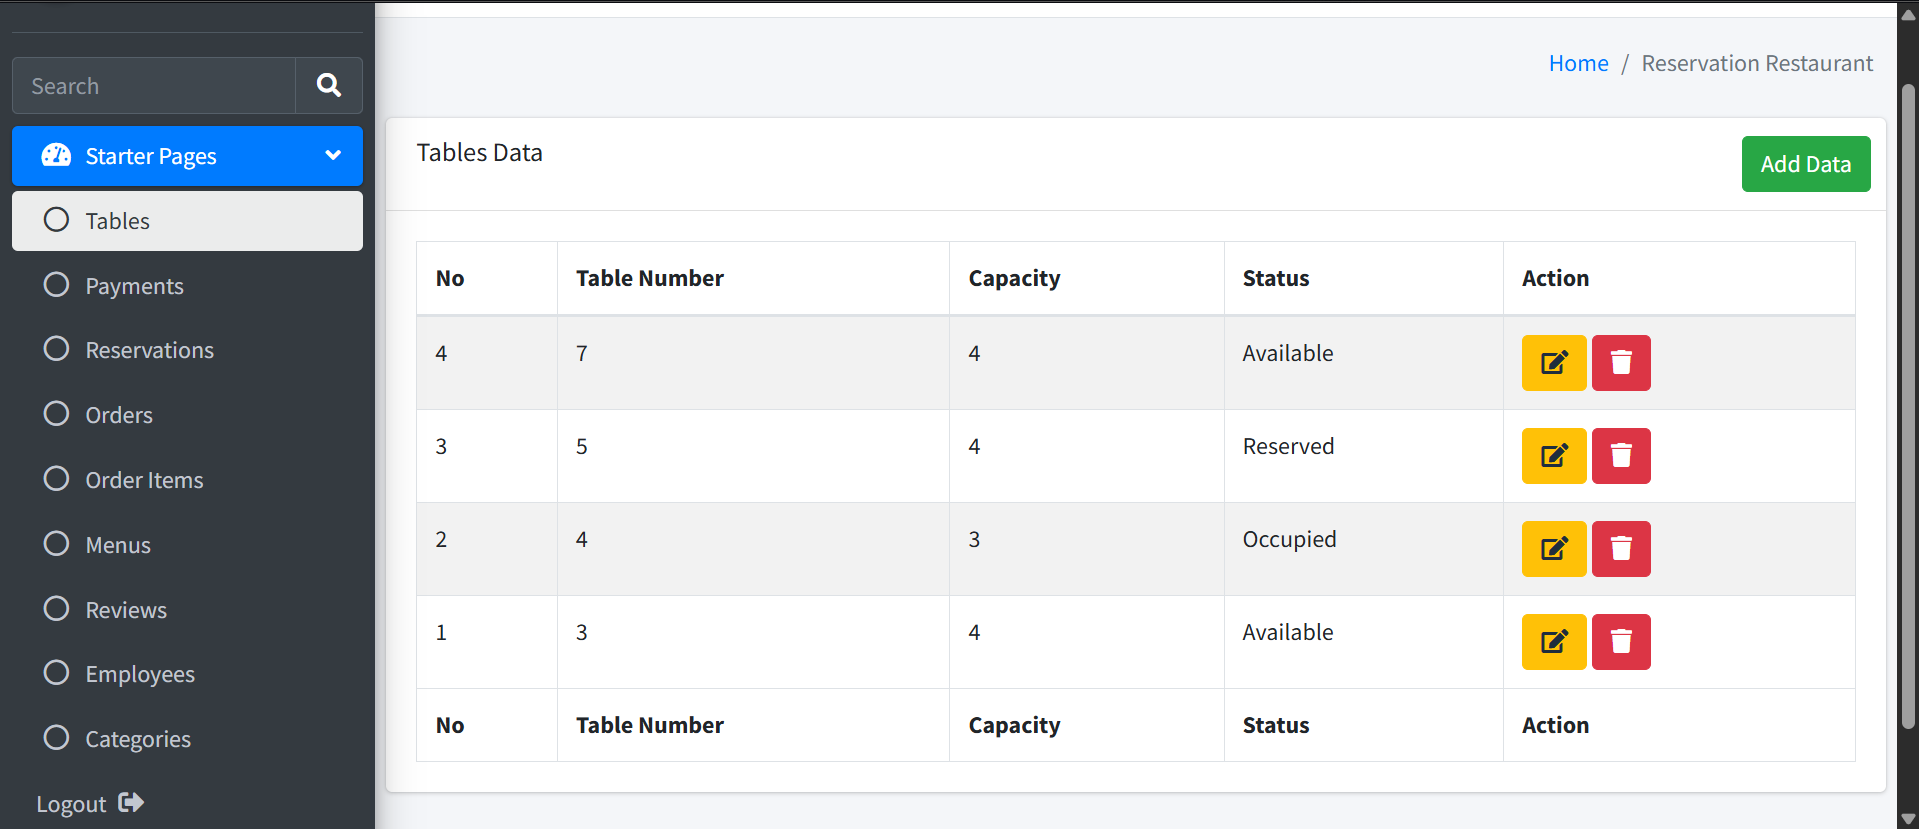Edit table number 7 row

pos(1554,363)
